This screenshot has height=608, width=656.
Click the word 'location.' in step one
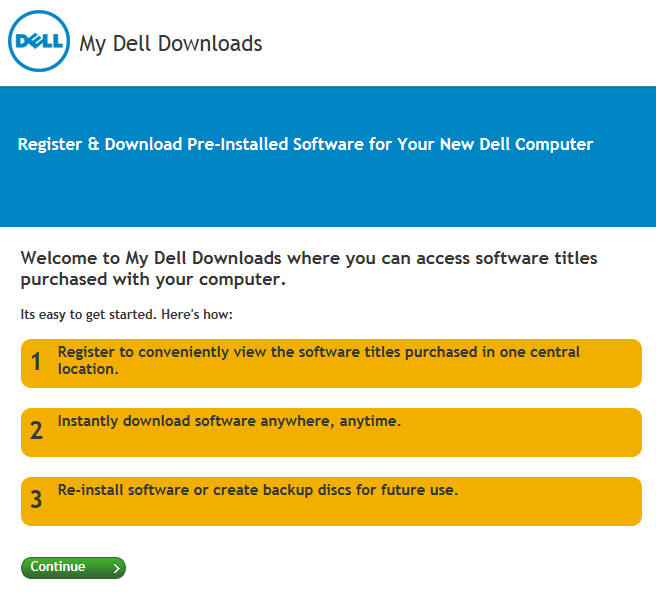click(x=88, y=369)
